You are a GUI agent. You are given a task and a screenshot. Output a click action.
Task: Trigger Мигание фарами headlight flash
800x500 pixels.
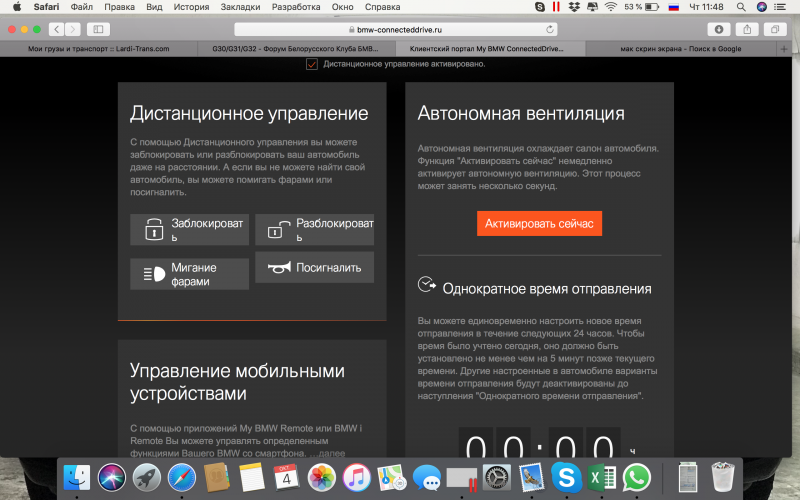[x=189, y=274]
